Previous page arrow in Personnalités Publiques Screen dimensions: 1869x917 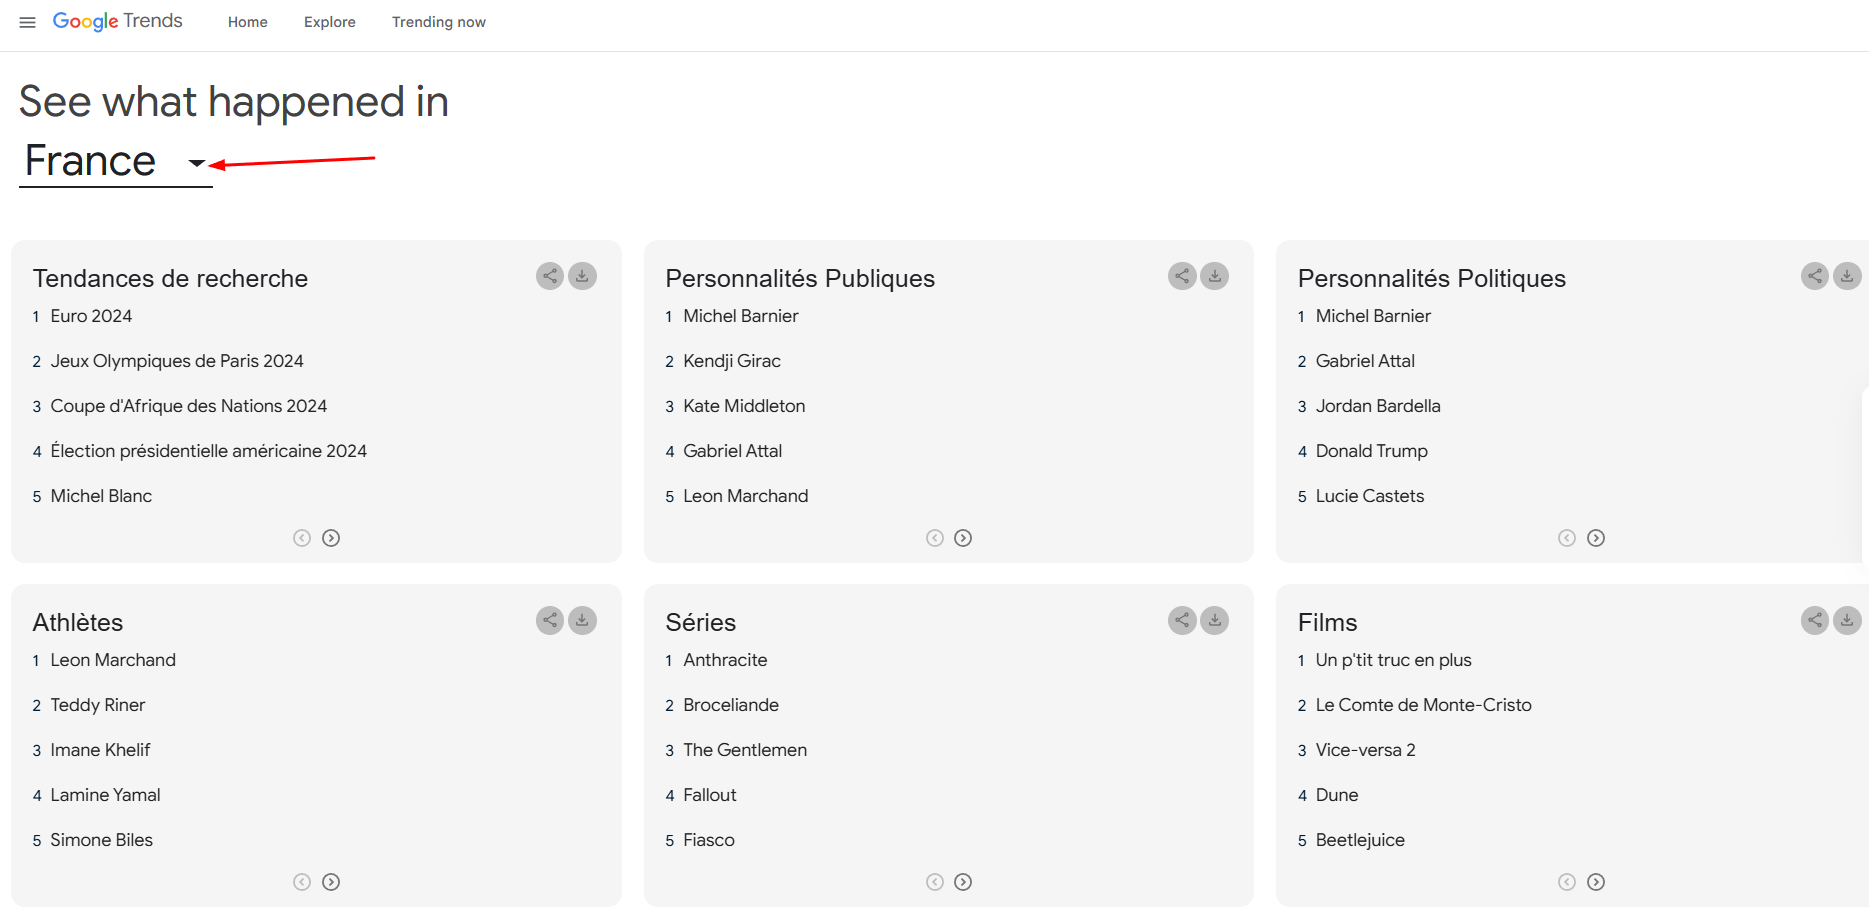point(935,538)
